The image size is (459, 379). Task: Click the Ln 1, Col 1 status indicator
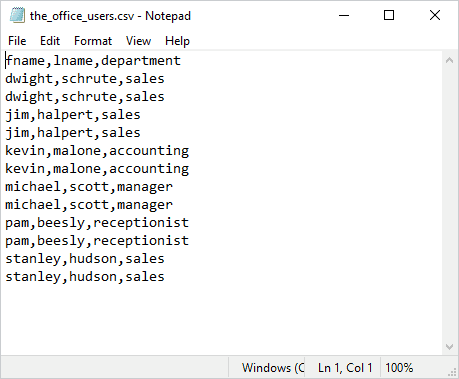tap(345, 368)
